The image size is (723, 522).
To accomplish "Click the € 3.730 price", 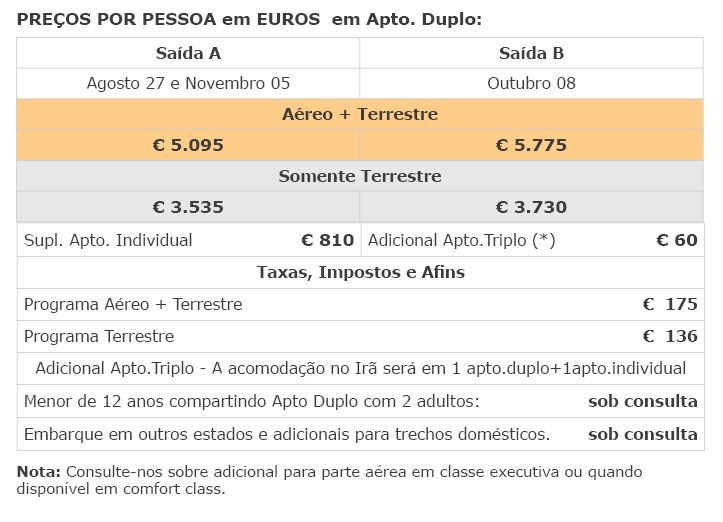I will [531, 207].
